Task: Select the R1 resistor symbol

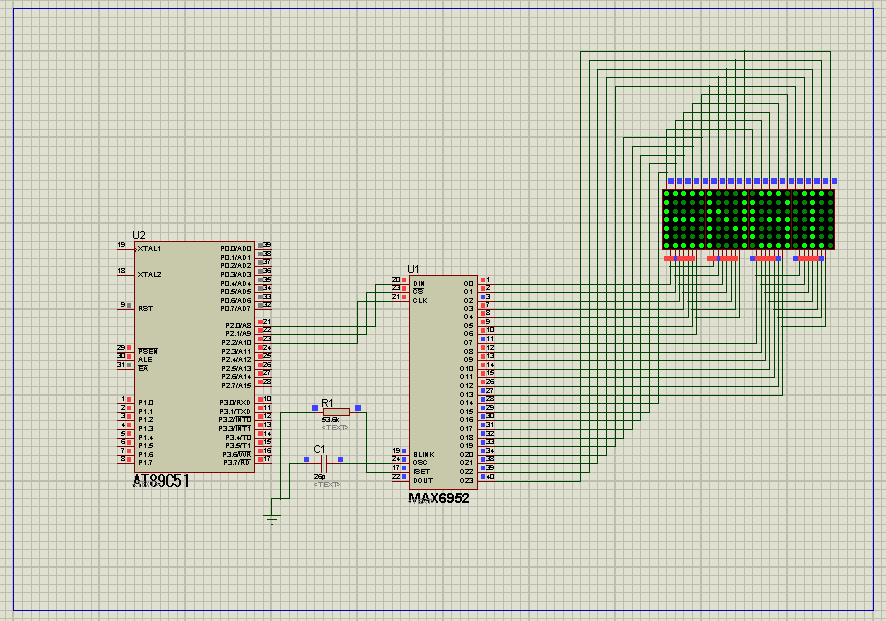Action: coord(336,411)
